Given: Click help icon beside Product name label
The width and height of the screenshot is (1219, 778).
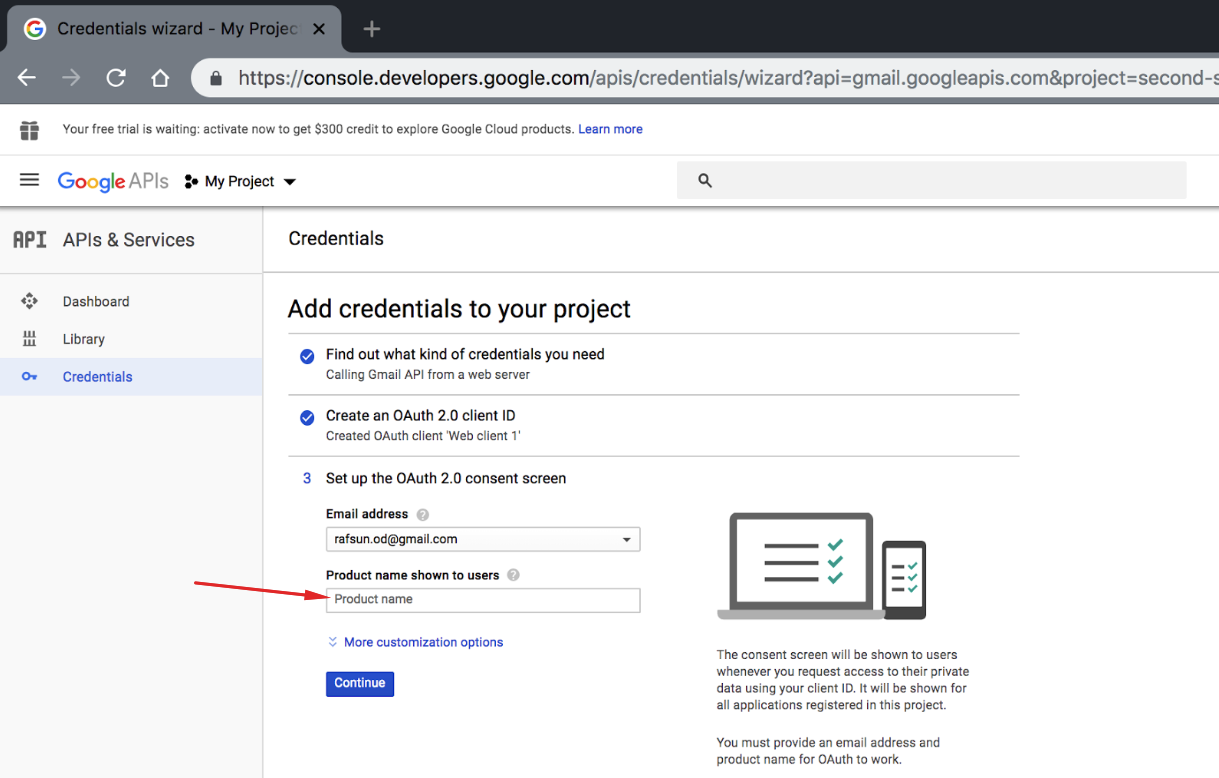Looking at the screenshot, I should 513,576.
